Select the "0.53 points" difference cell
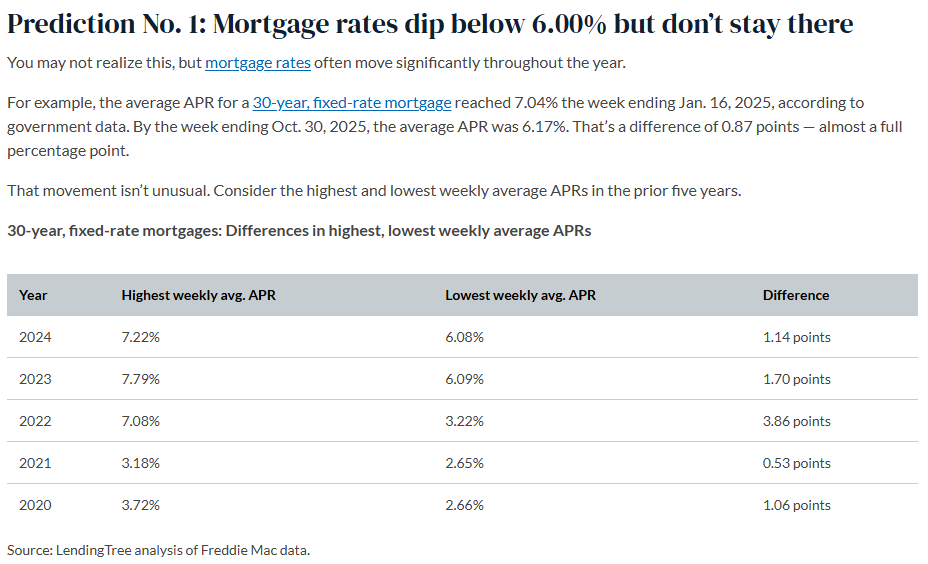 pos(796,463)
